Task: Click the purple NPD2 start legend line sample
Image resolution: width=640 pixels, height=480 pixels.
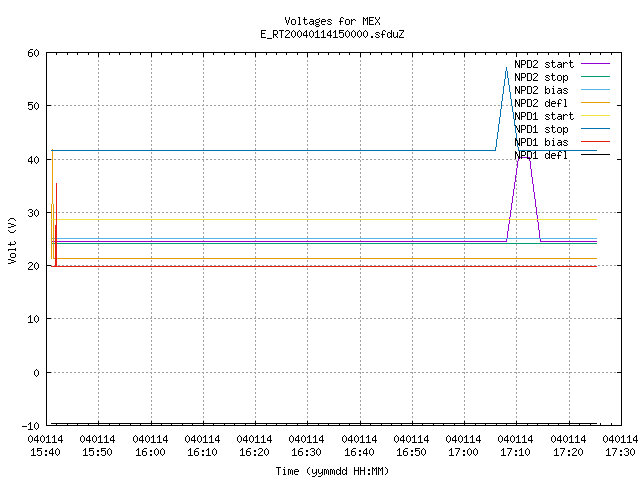Action: 595,64
